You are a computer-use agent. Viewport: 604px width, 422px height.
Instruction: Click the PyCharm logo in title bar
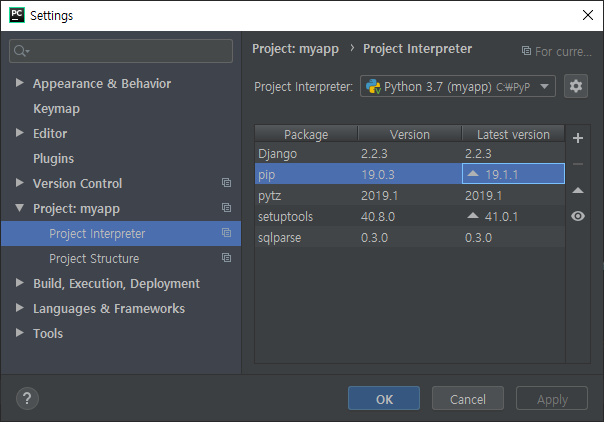tap(17, 15)
